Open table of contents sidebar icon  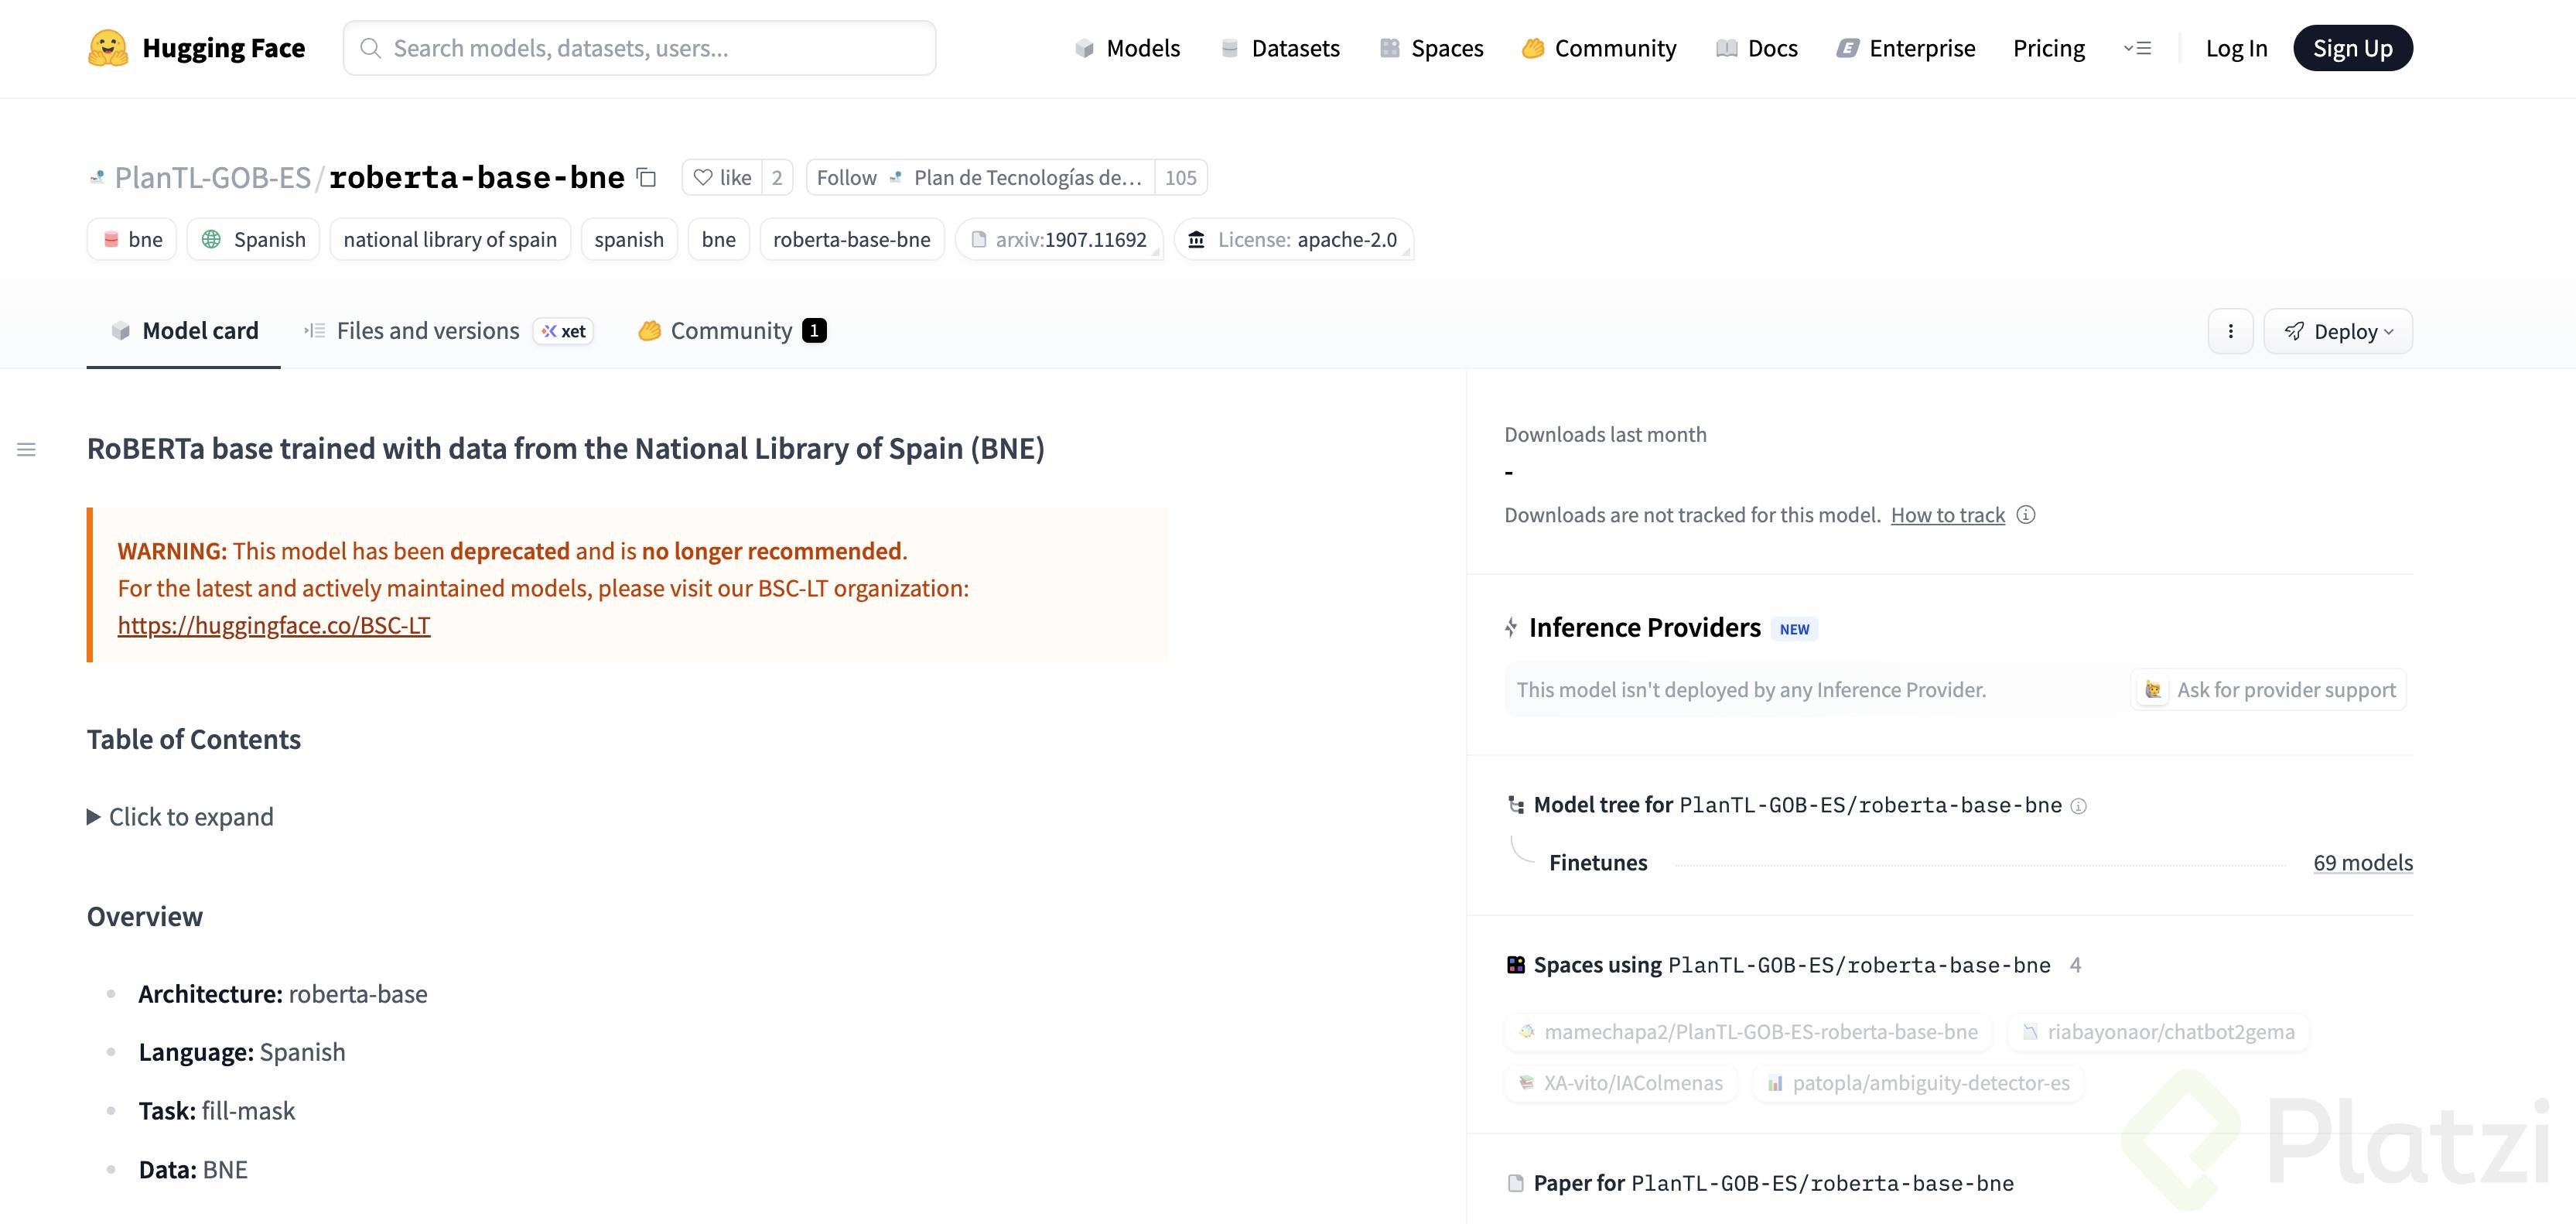27,450
